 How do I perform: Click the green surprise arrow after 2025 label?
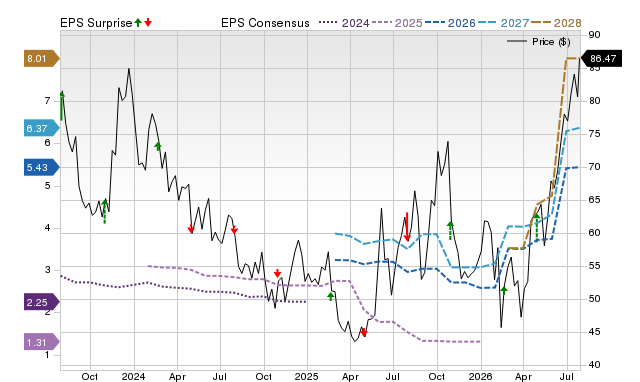[x=331, y=296]
